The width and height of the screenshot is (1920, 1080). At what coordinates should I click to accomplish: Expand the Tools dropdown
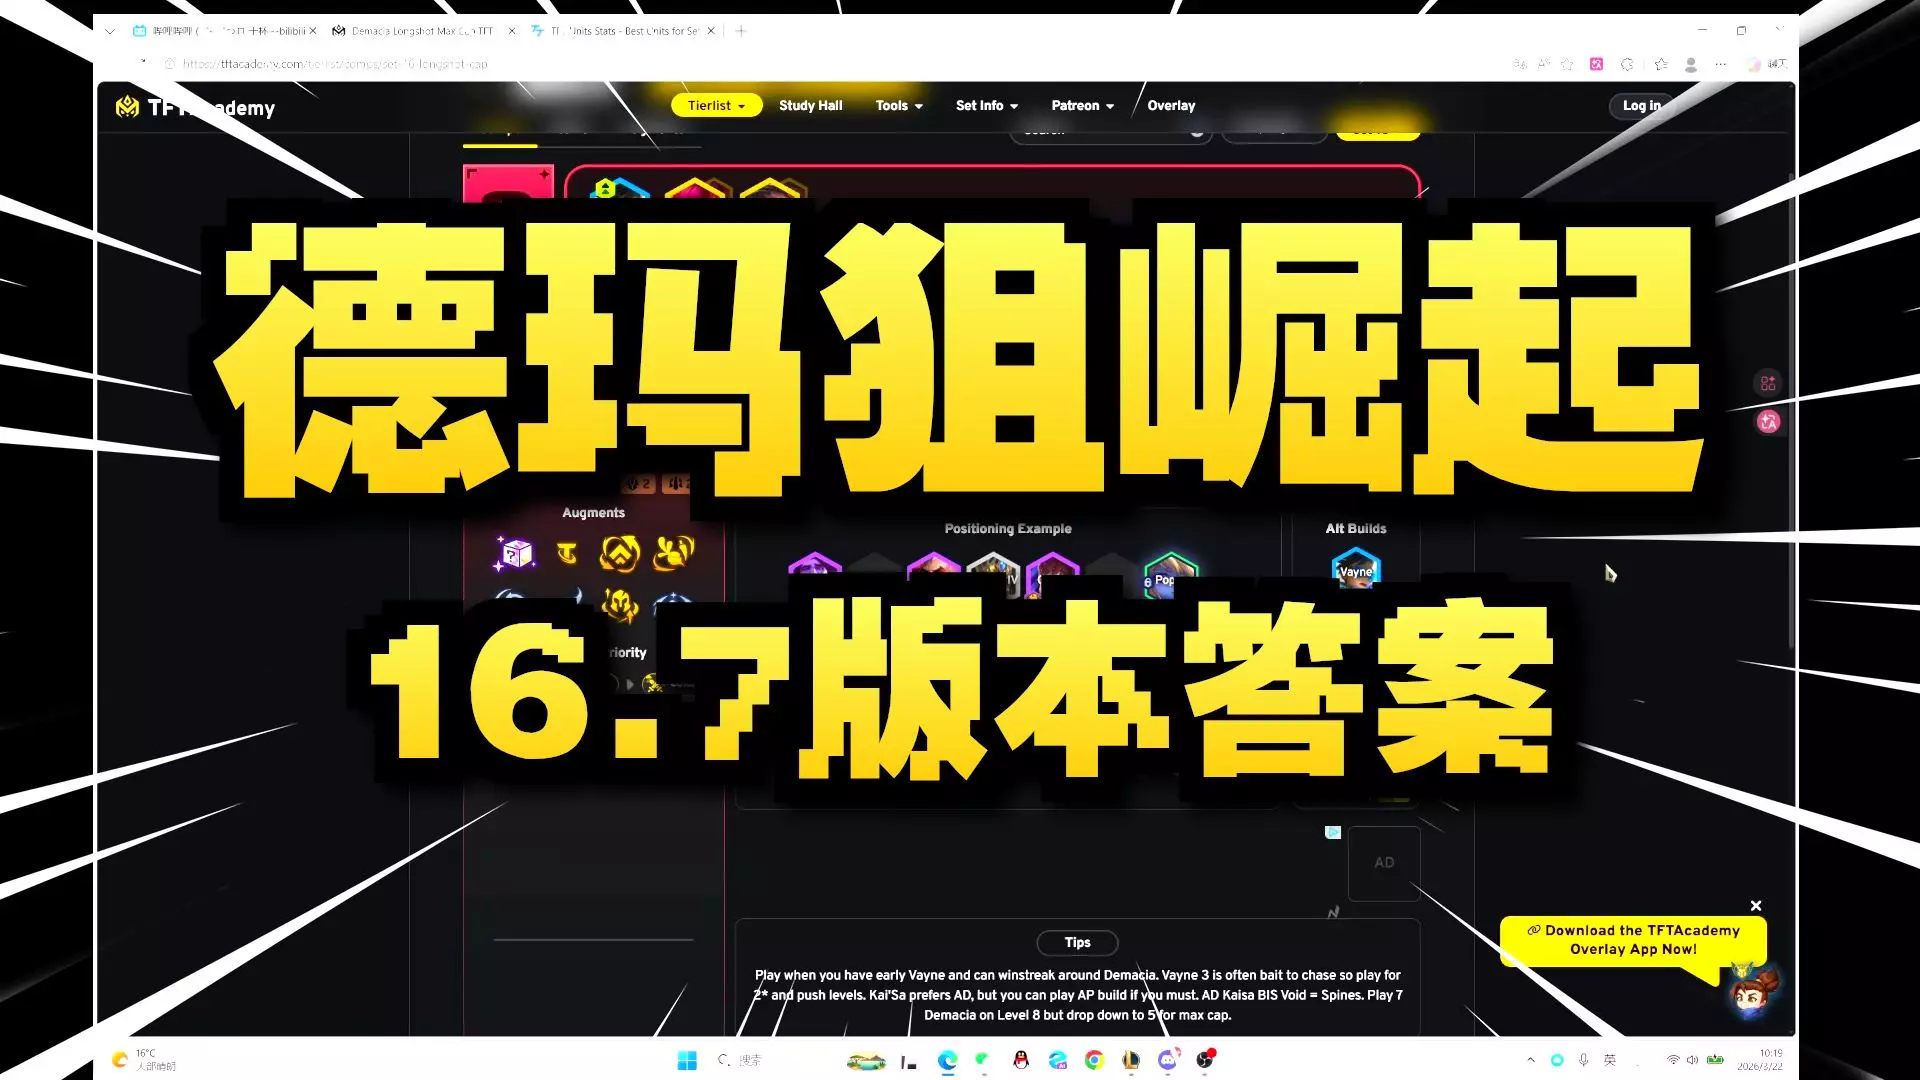point(898,105)
